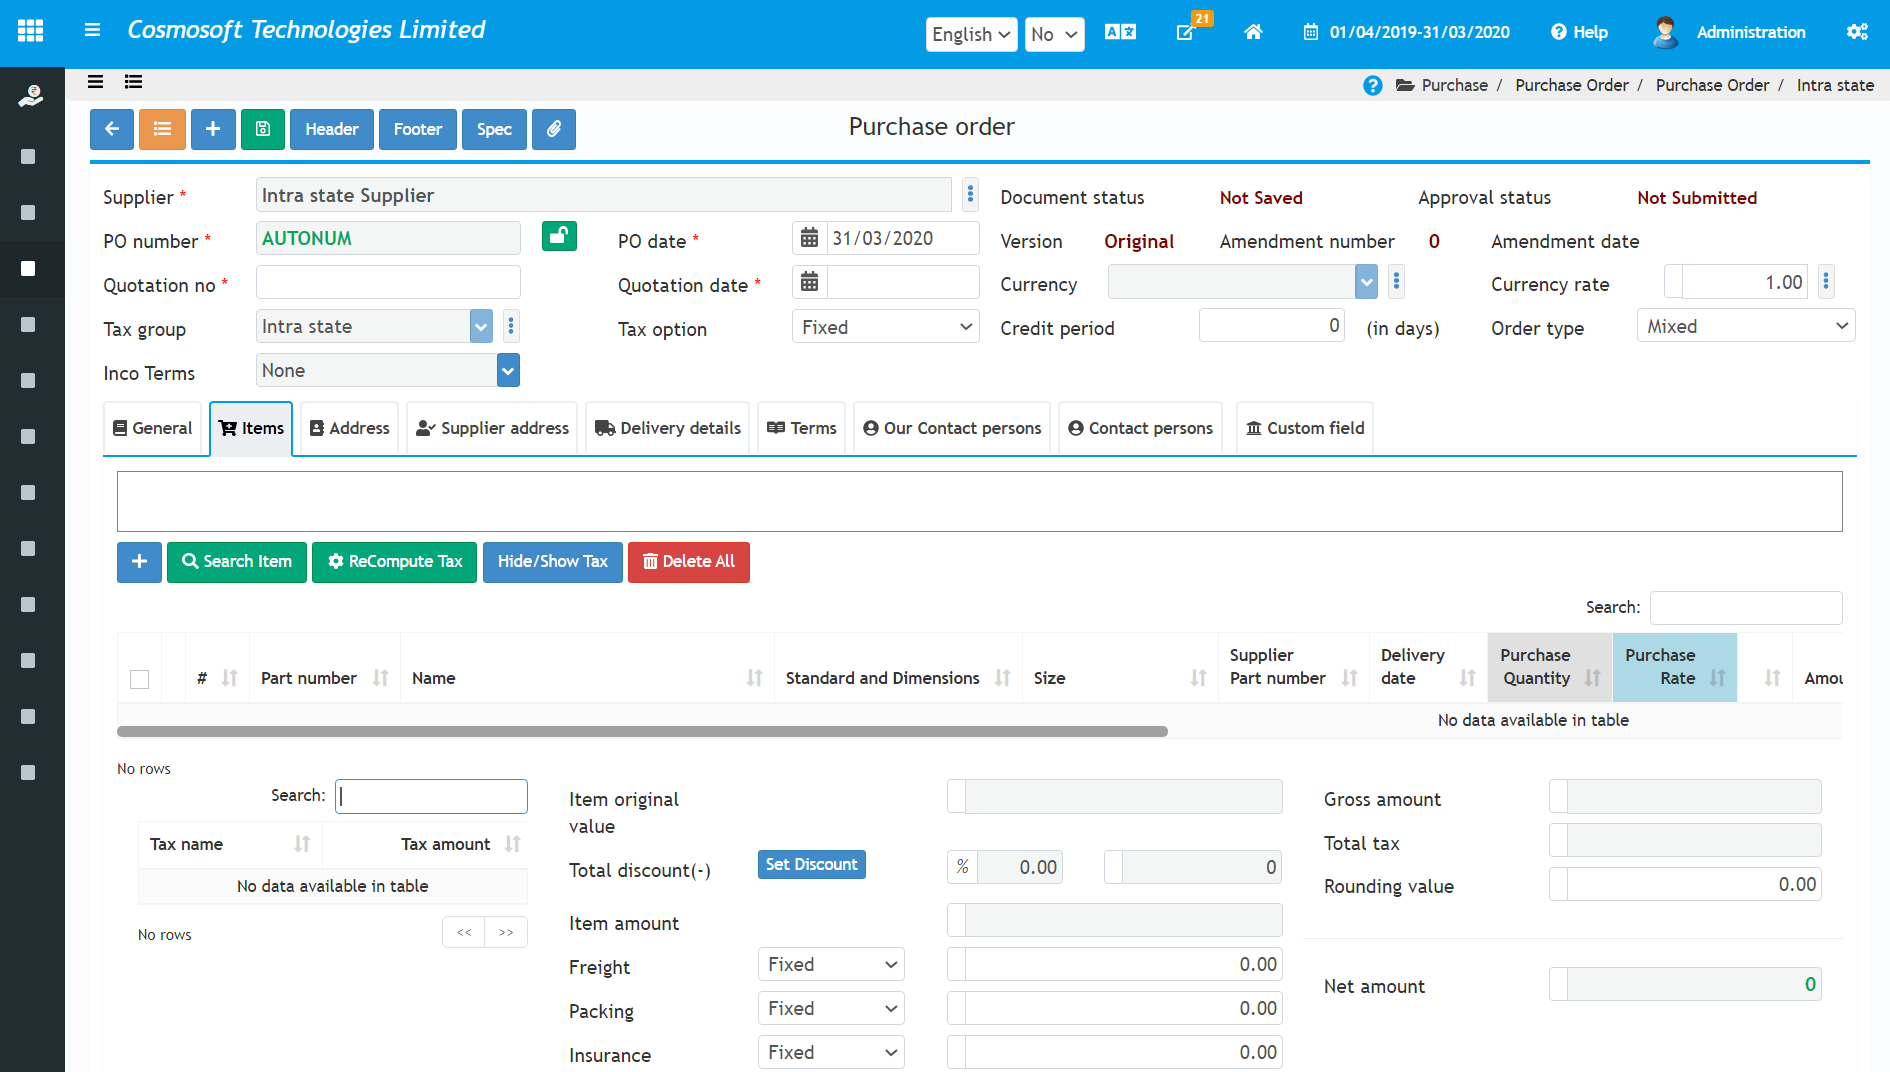Image resolution: width=1890 pixels, height=1072 pixels.
Task: Click the paperclip attachment button
Action: [x=554, y=129]
